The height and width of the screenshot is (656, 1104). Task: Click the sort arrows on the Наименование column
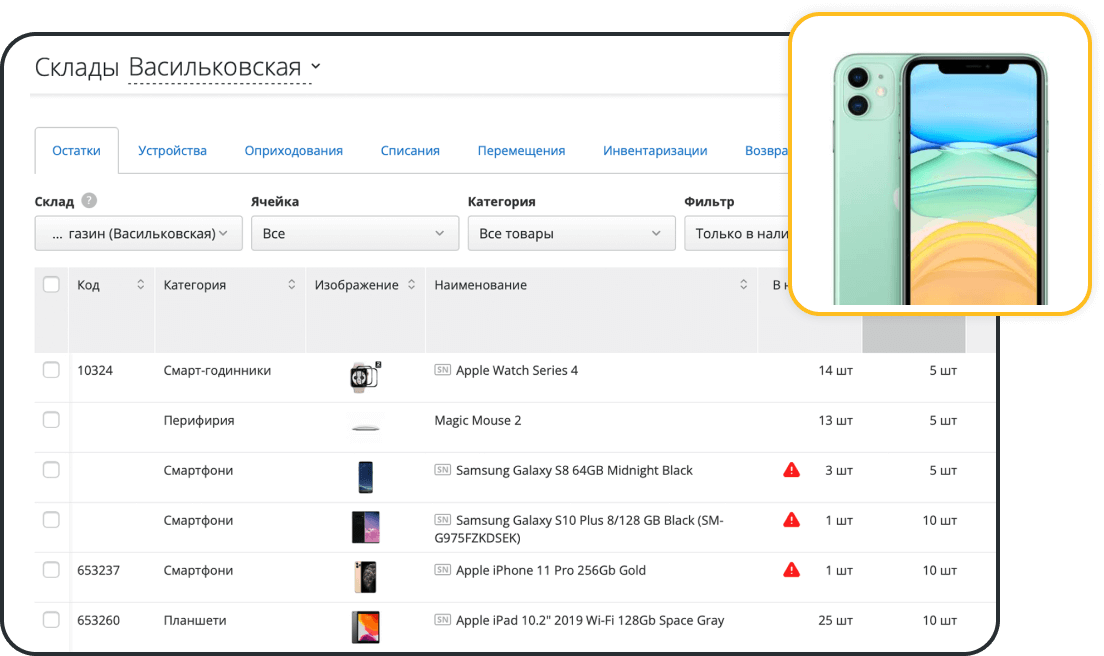743,284
